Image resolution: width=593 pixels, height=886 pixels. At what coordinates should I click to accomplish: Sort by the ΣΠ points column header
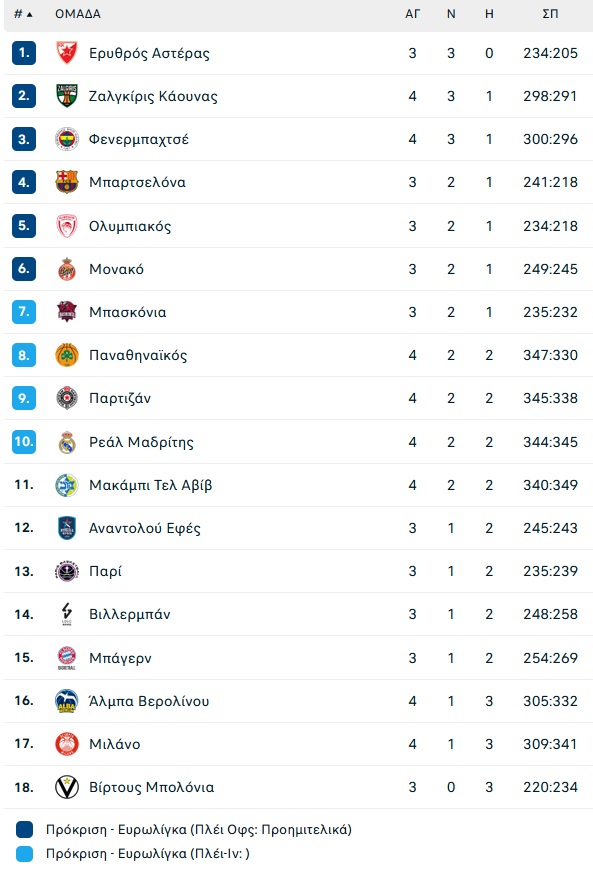click(550, 14)
